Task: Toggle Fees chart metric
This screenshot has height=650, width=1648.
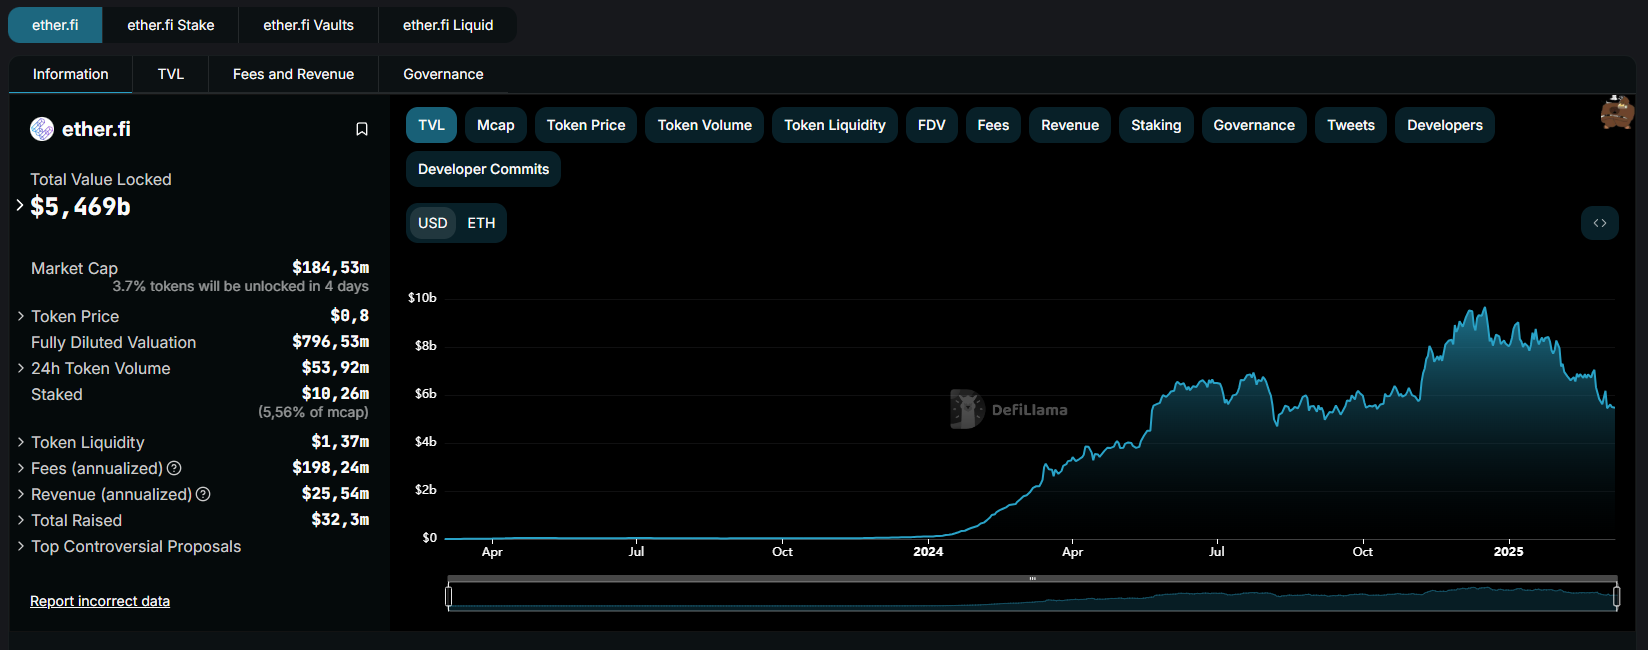Action: [993, 125]
